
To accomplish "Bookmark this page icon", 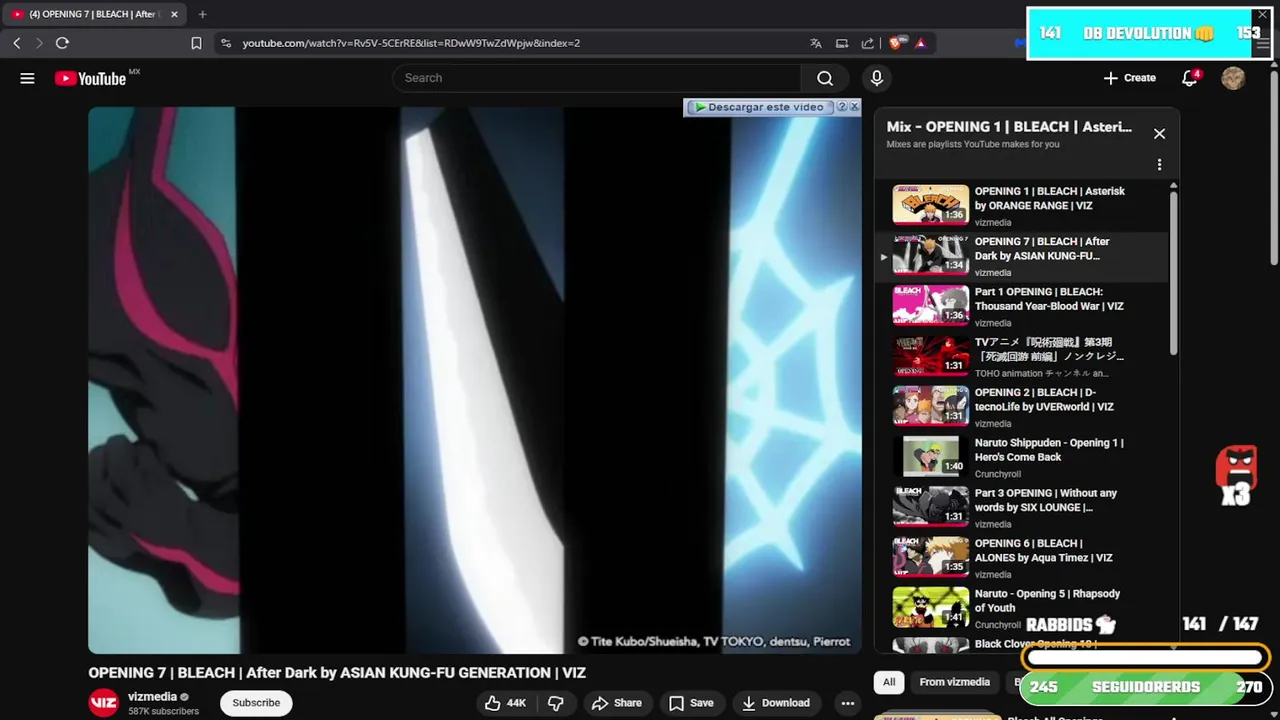I will tap(196, 43).
